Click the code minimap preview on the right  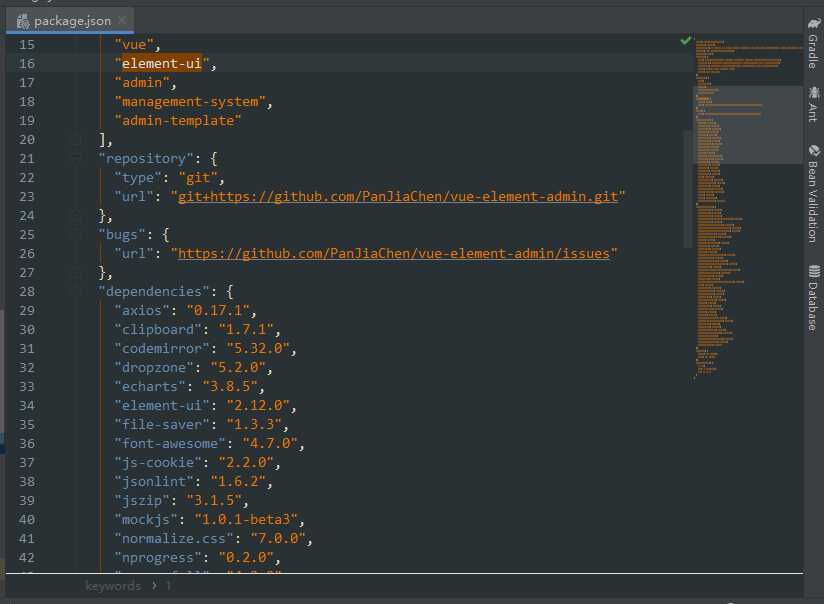coord(748,208)
